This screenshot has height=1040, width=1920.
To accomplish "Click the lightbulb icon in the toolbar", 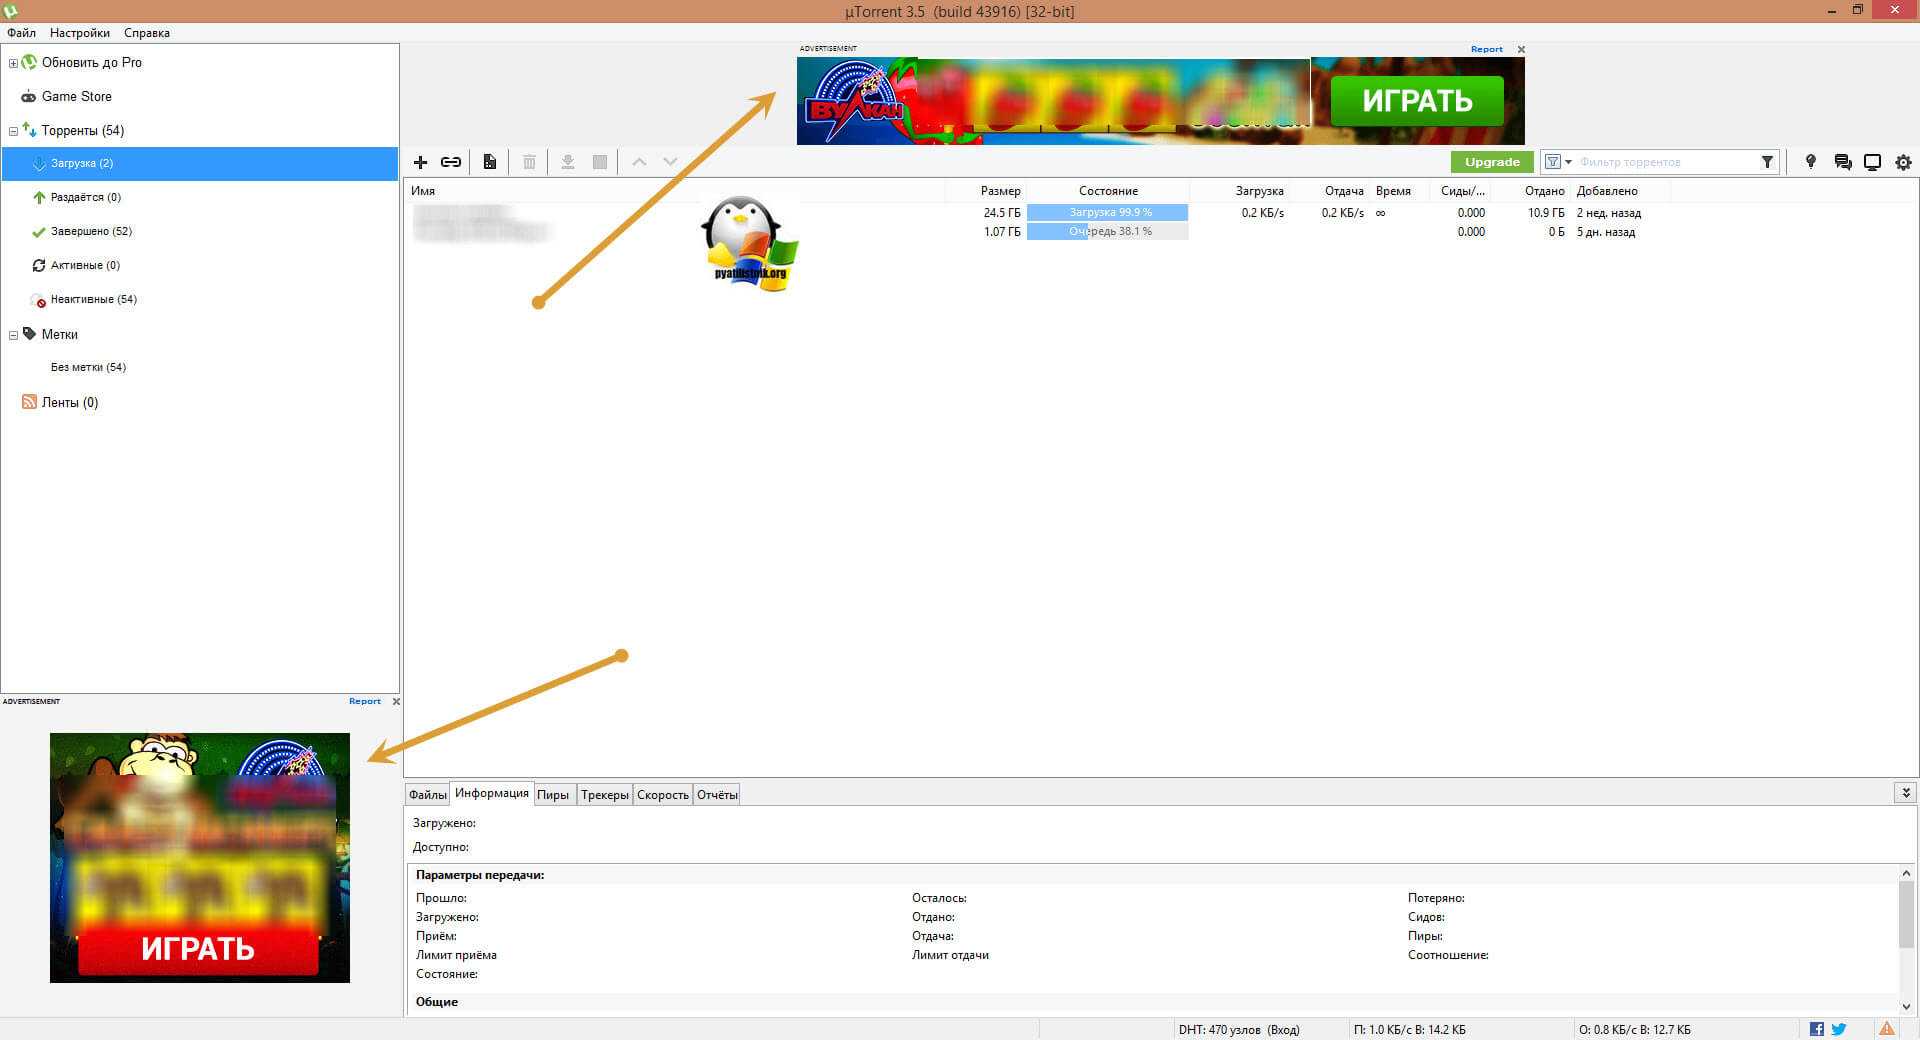I will 1810,162.
